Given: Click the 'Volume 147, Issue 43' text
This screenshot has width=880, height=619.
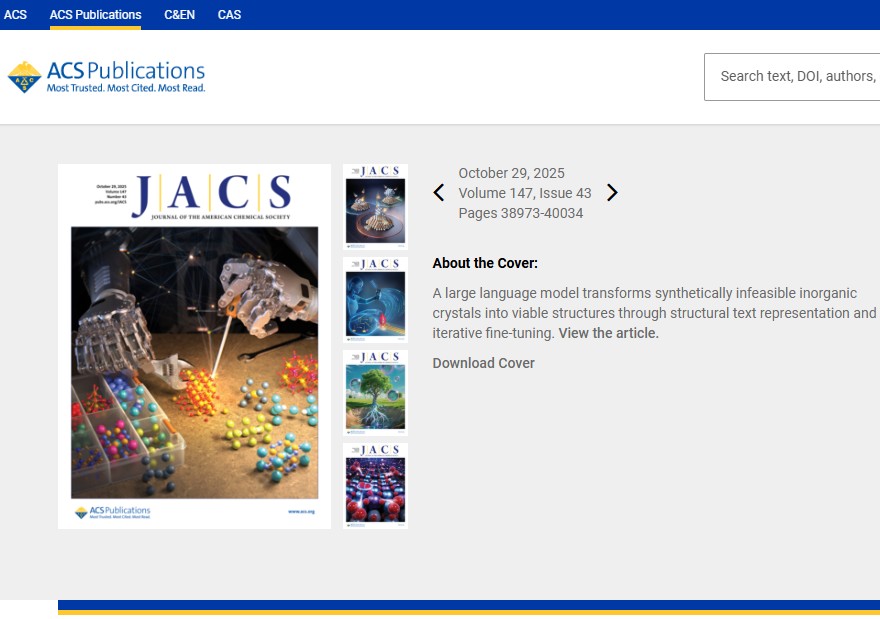Looking at the screenshot, I should click(525, 193).
